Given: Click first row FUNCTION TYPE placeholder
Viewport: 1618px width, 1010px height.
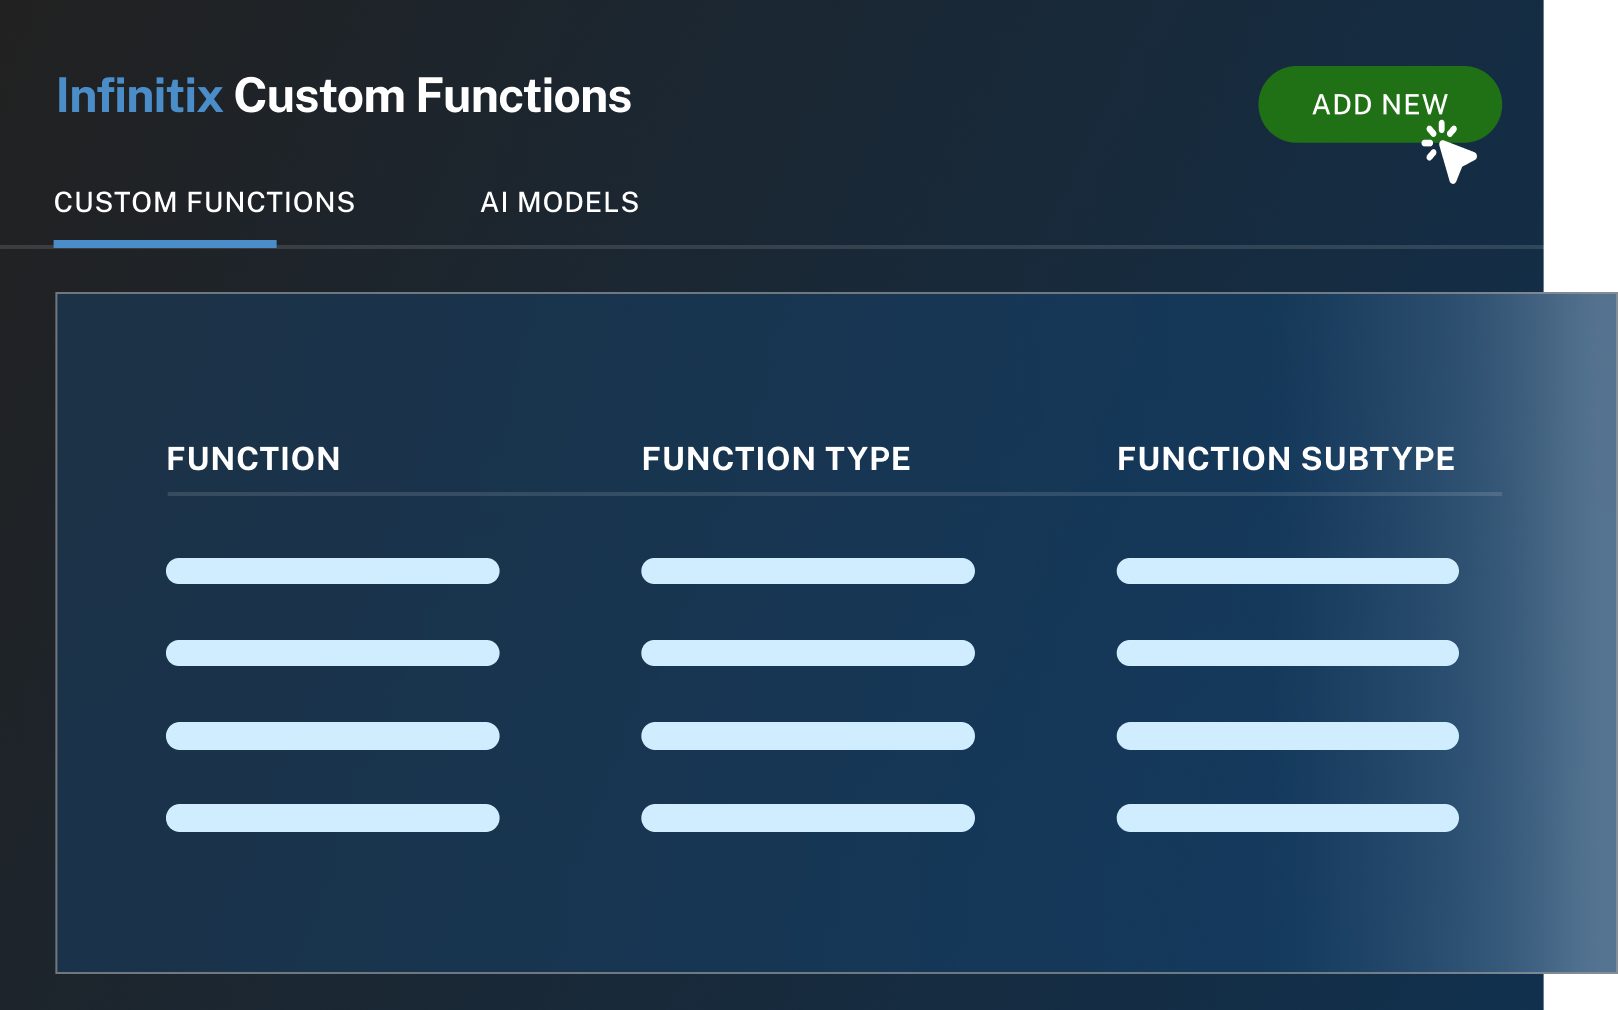Looking at the screenshot, I should pos(808,571).
